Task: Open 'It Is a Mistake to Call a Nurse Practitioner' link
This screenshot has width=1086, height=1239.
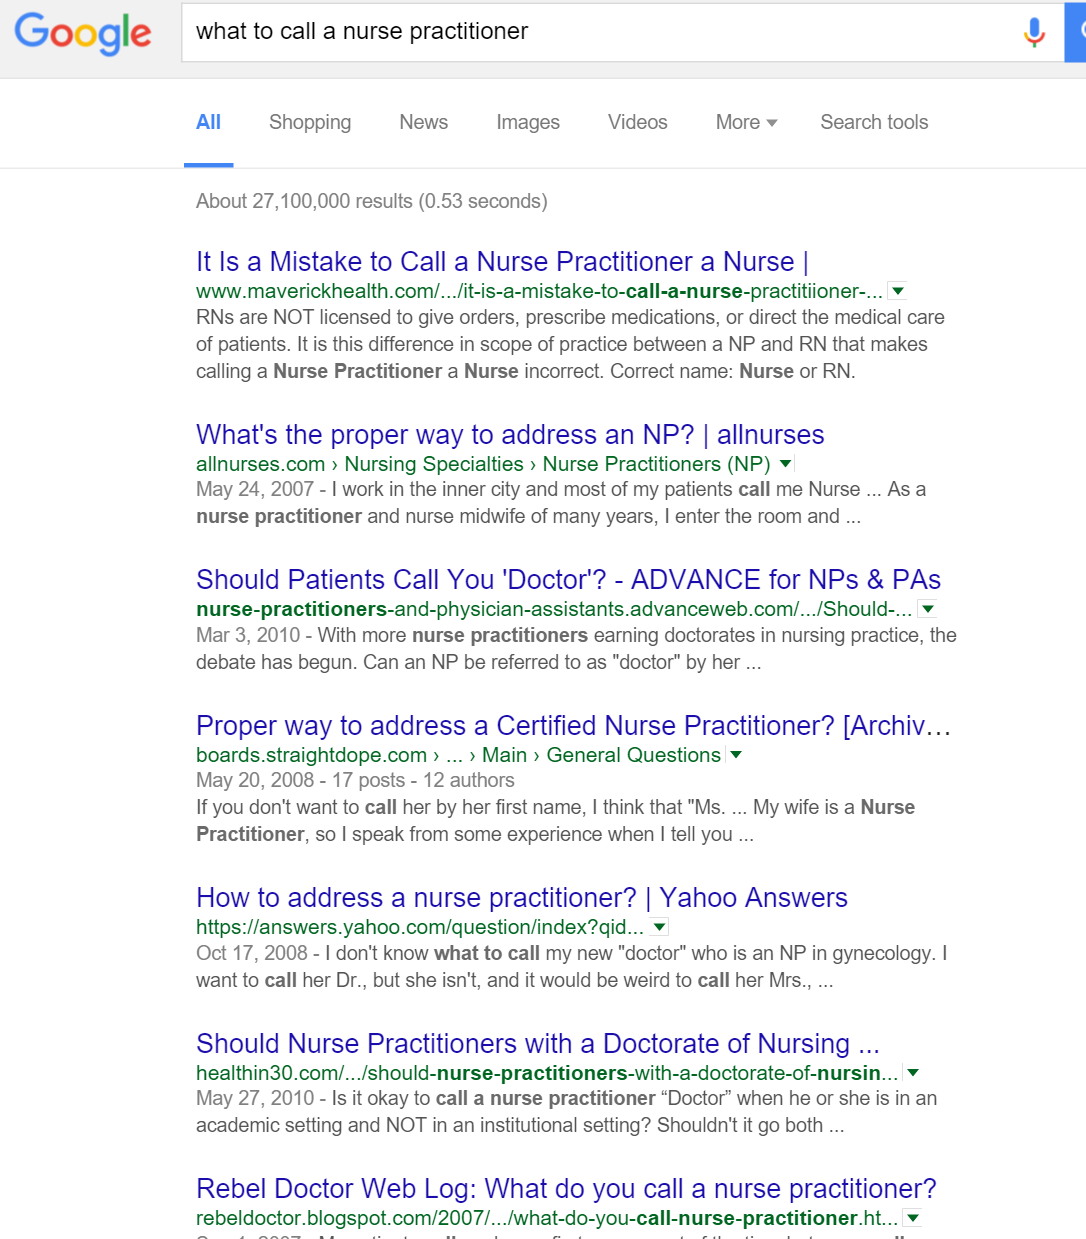Action: tap(502, 262)
